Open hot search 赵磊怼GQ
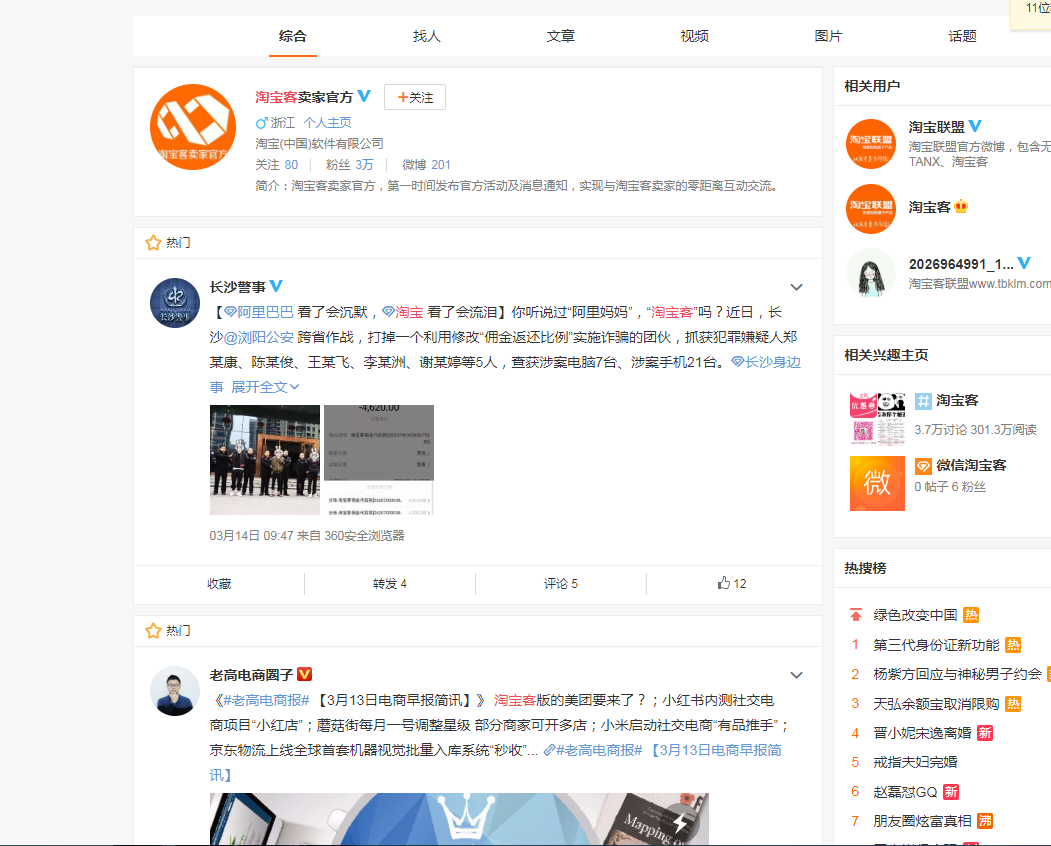 [x=905, y=792]
